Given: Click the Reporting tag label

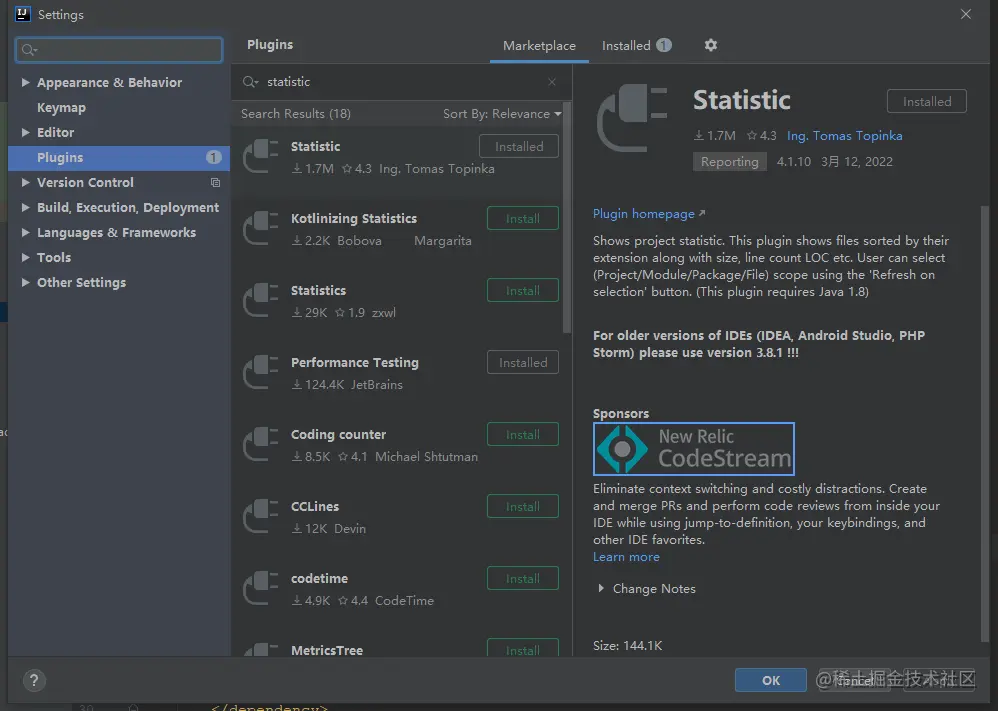Looking at the screenshot, I should 729,162.
